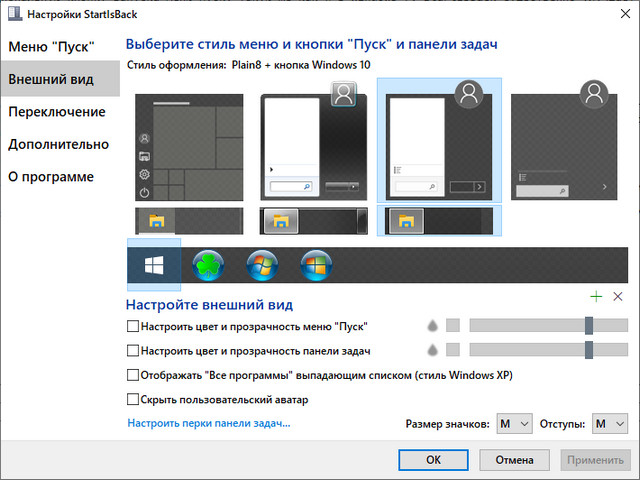Choose the green clover start button
640x480 pixels.
click(x=208, y=265)
